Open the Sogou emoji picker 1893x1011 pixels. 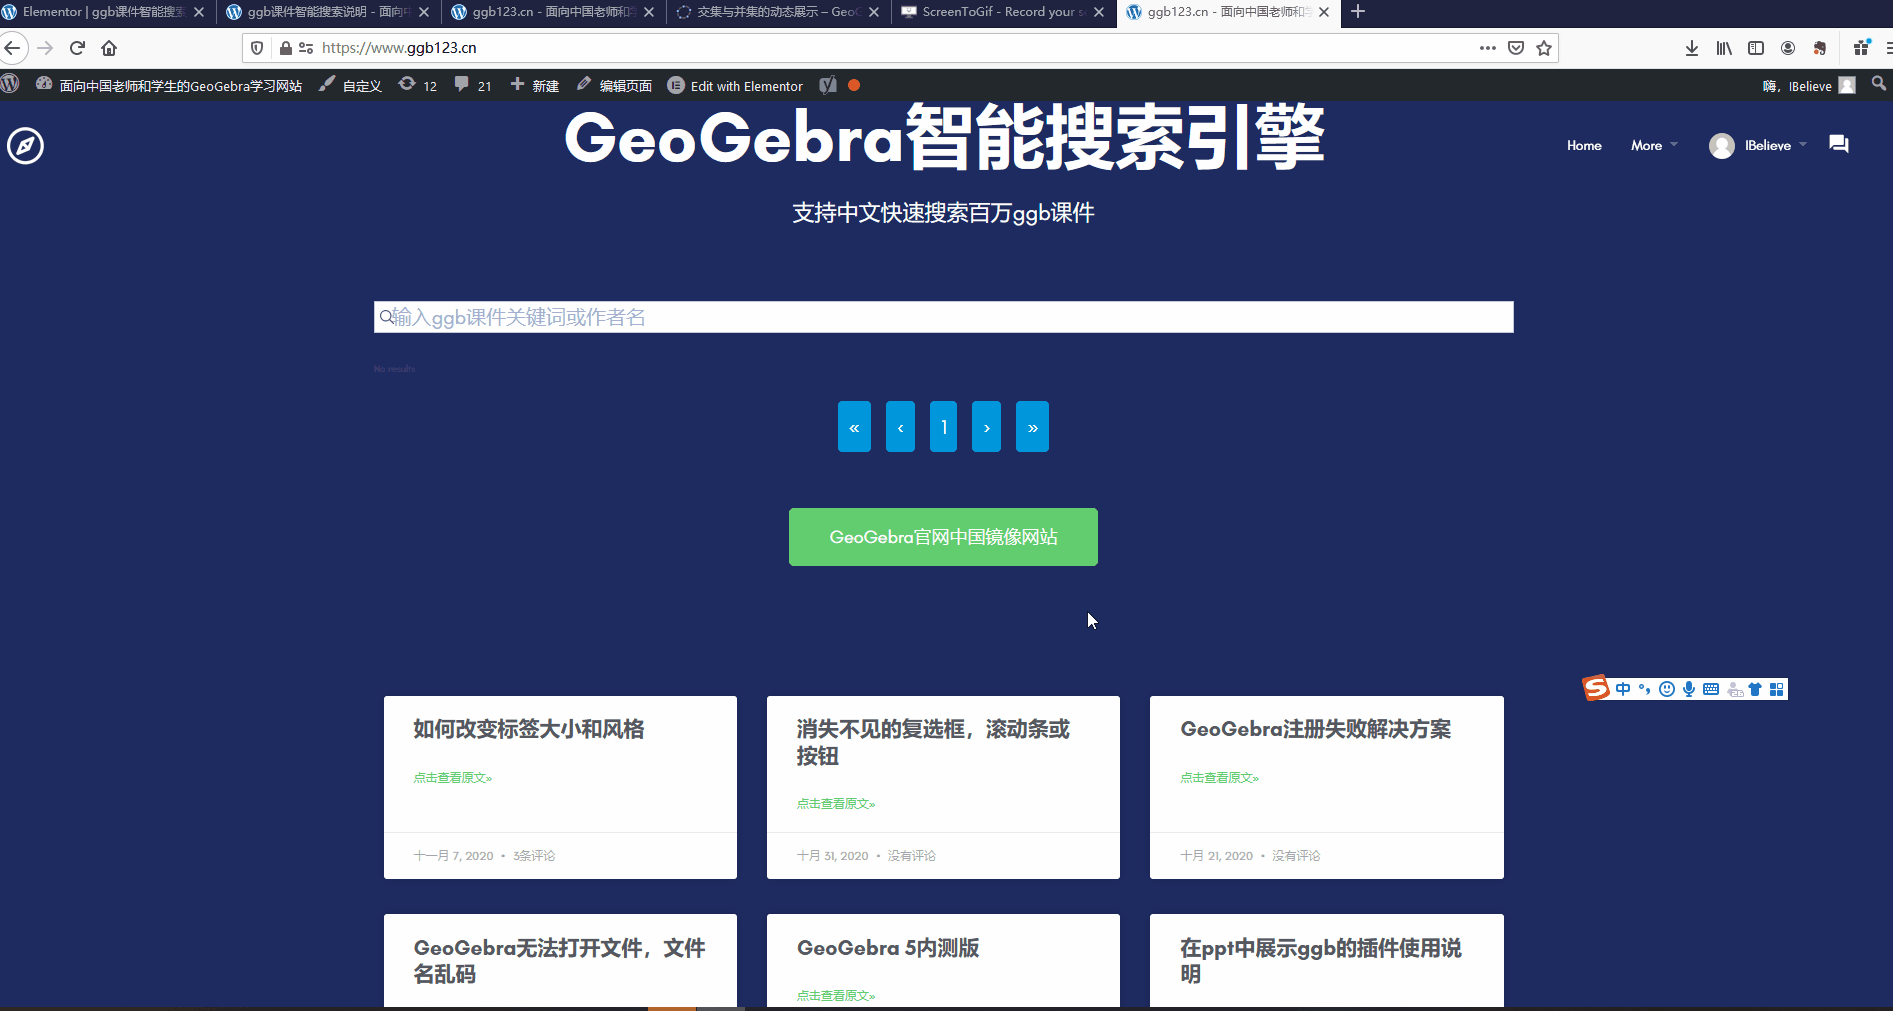1666,689
